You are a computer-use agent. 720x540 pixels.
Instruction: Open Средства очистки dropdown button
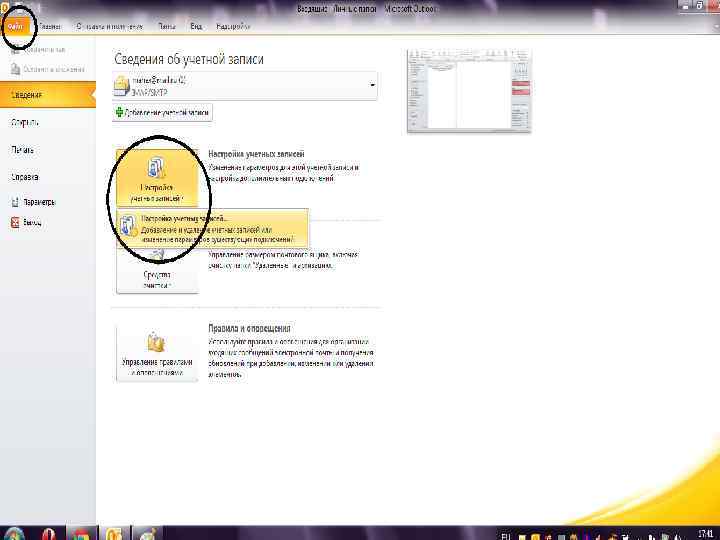pos(157,272)
